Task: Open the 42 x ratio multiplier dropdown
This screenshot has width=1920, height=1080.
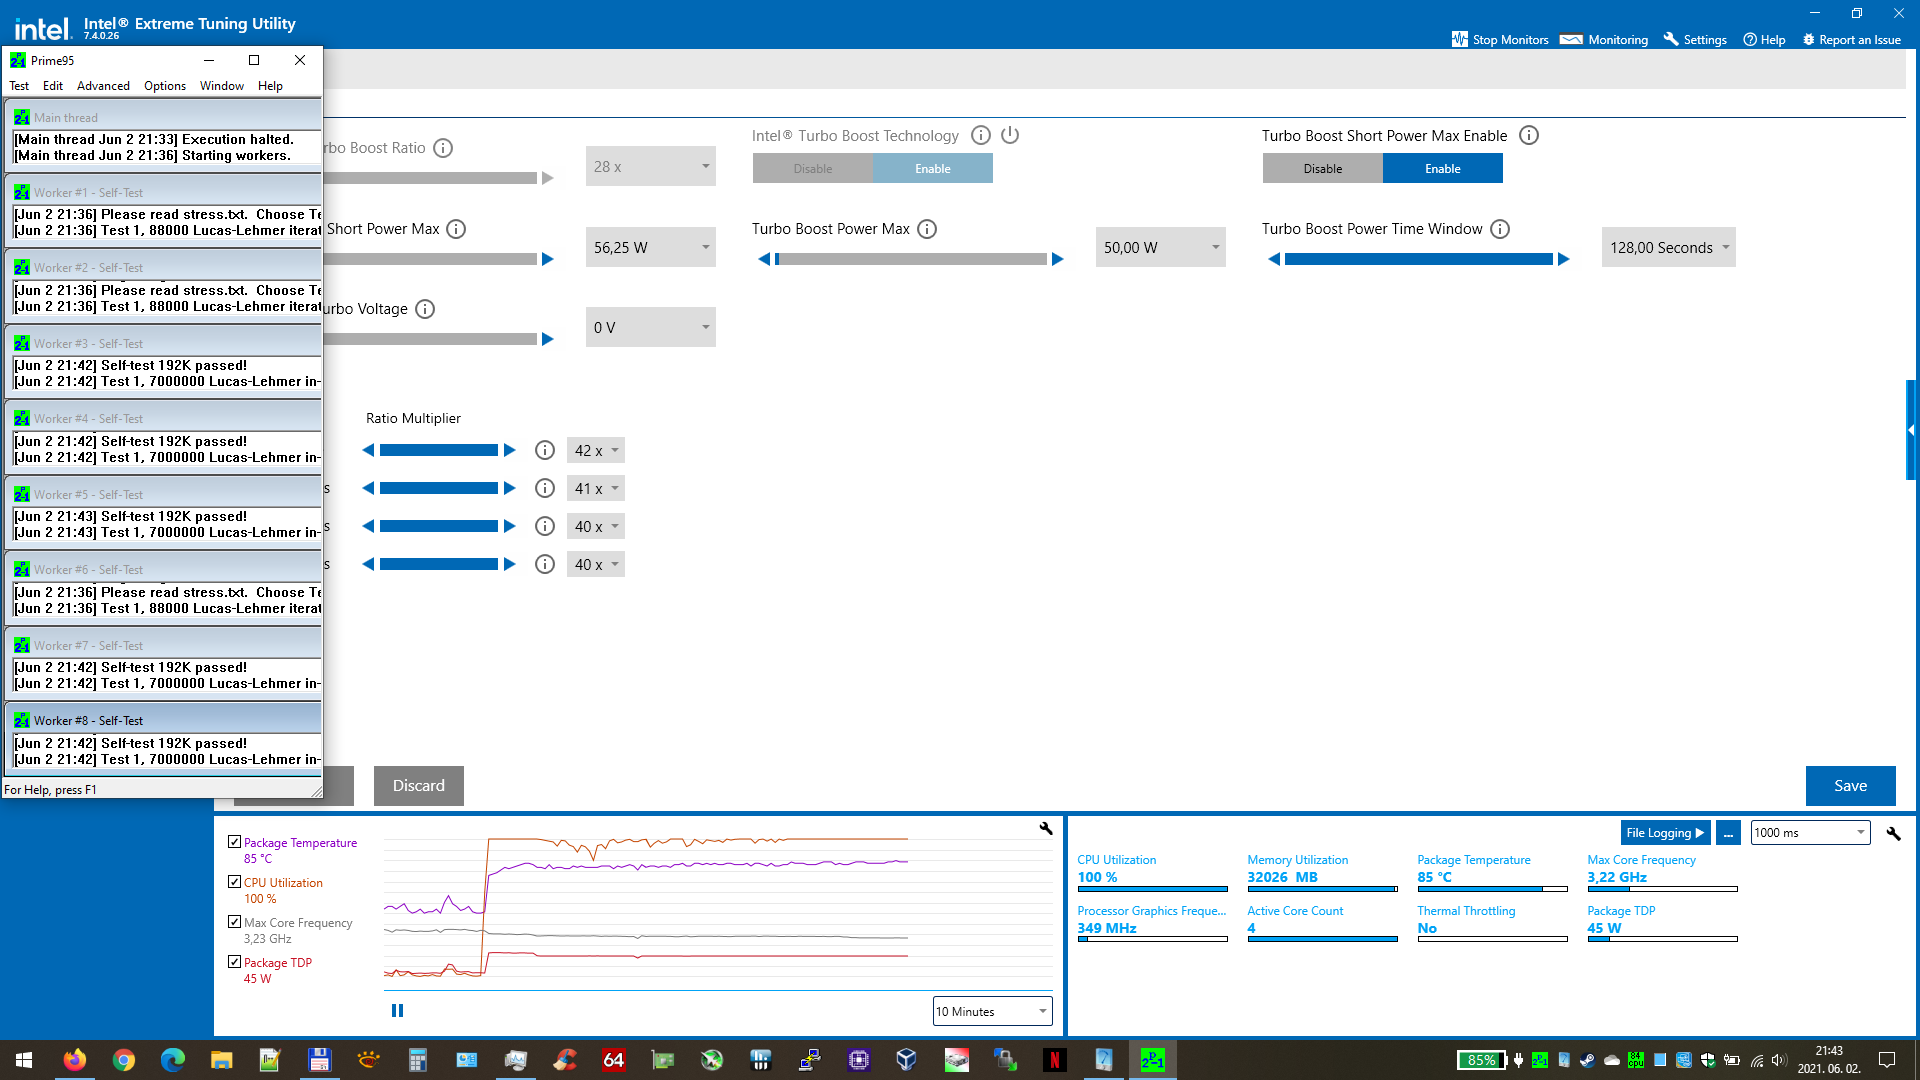Action: [596, 450]
